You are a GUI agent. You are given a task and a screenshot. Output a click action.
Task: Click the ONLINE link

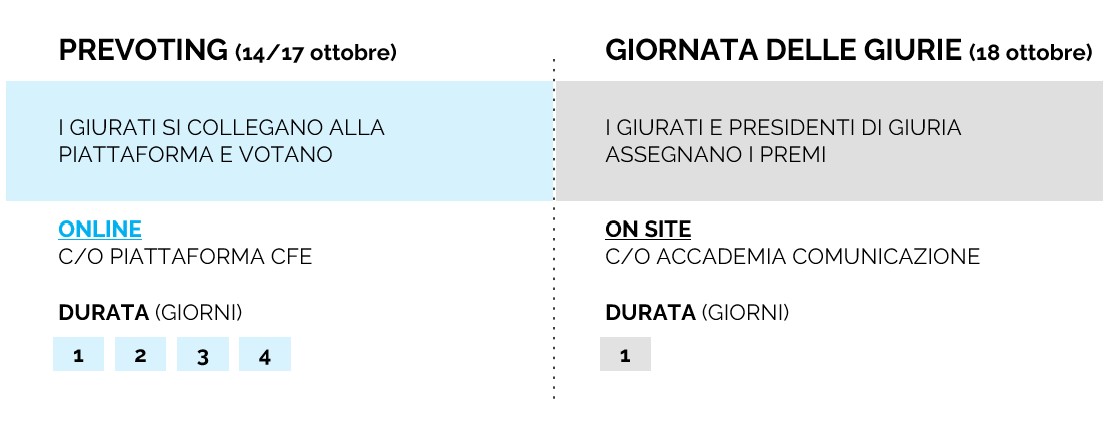coord(100,229)
